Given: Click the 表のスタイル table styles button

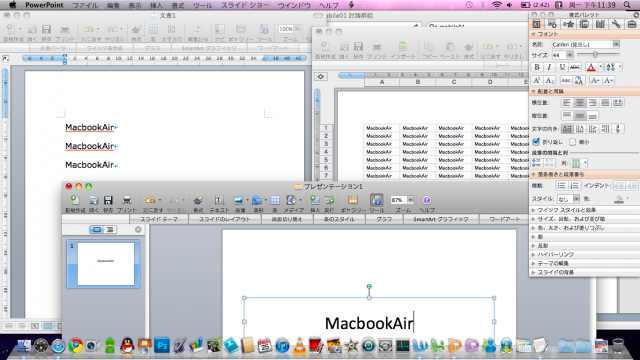Looking at the screenshot, I should tap(339, 219).
